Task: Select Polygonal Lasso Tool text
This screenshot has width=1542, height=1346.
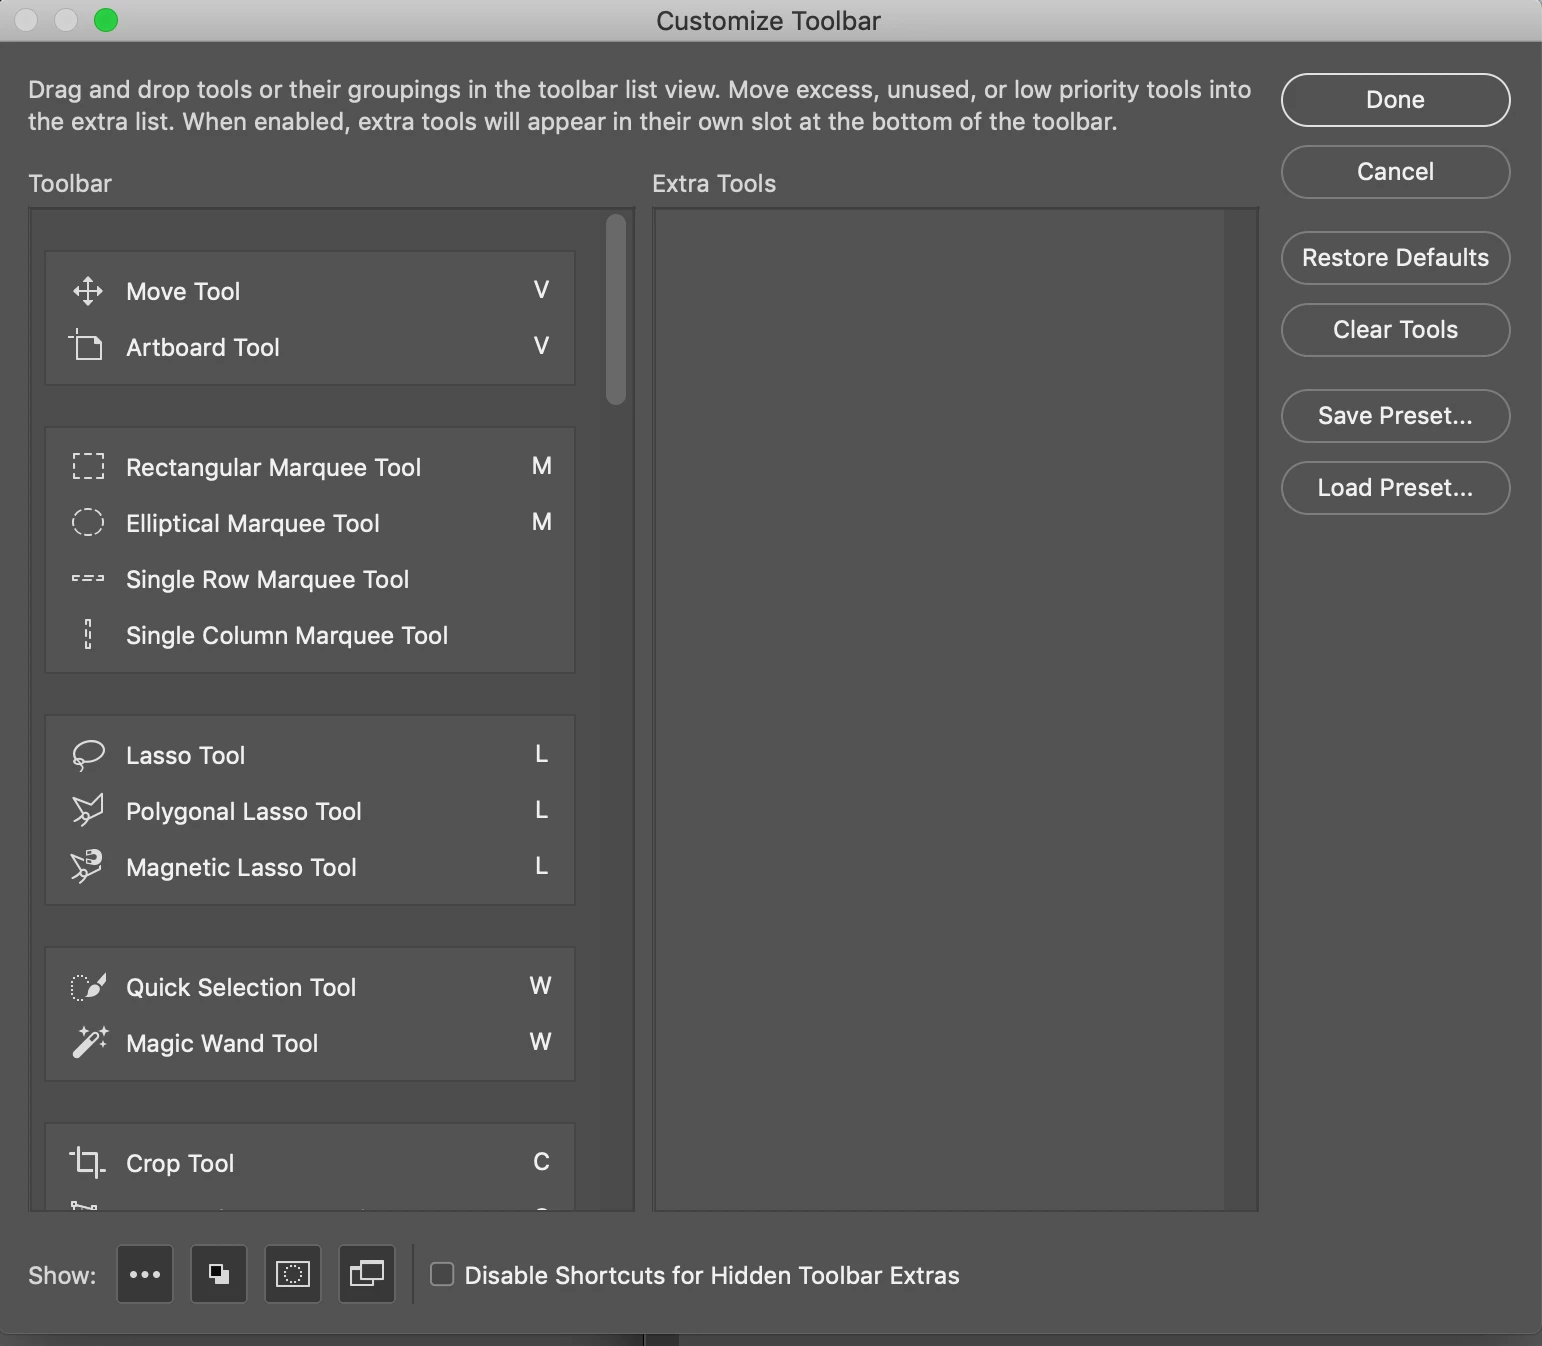Action: 244,811
